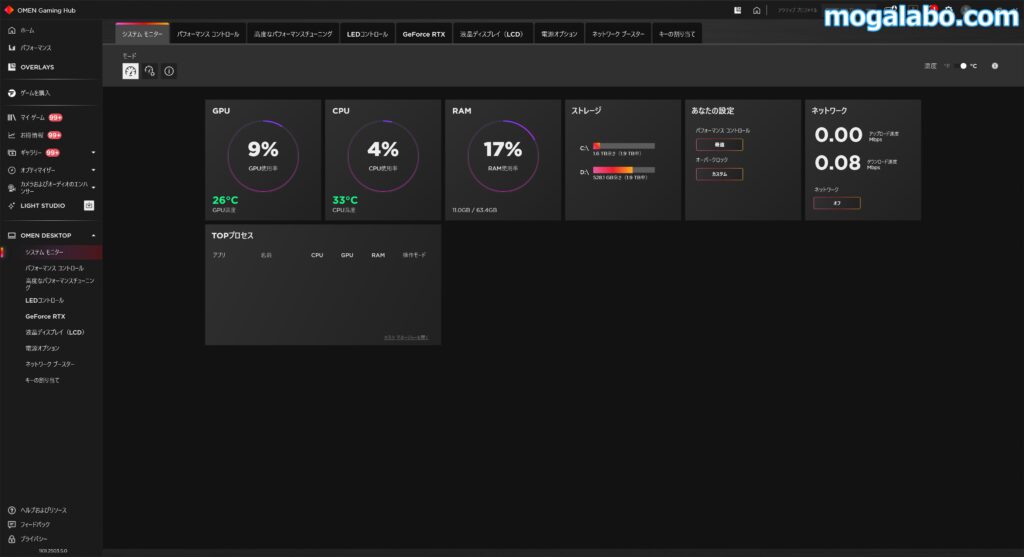Click the OMEN Gaming Hub logo icon
Image resolution: width=1024 pixels, height=557 pixels.
tap(8, 10)
